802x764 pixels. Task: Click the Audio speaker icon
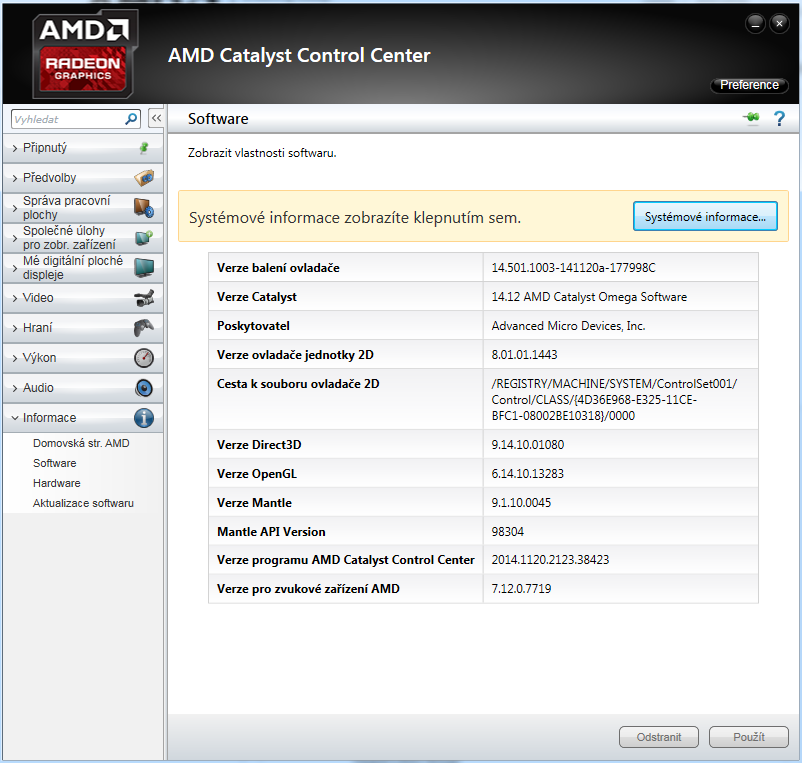click(x=144, y=388)
